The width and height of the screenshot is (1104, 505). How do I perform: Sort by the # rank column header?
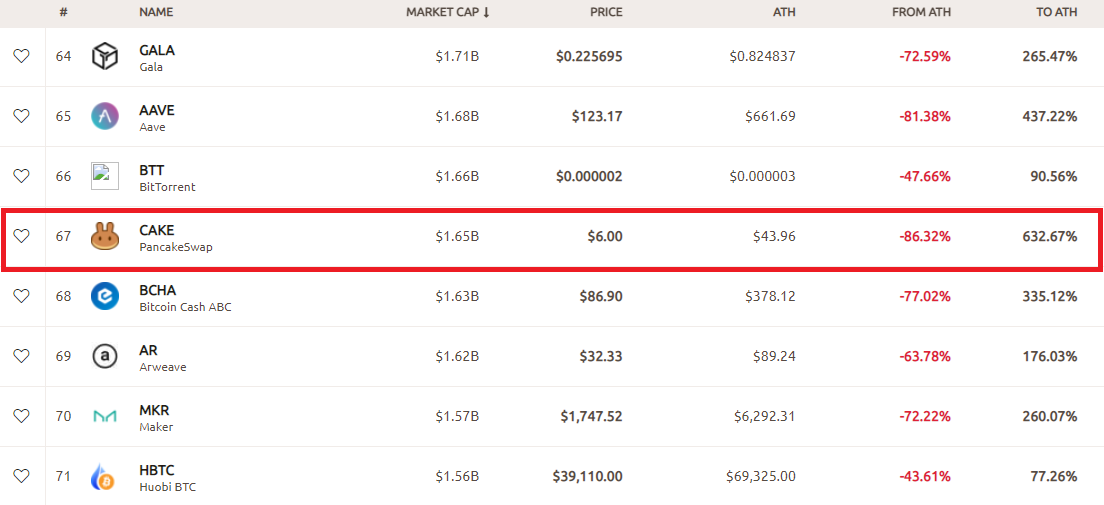[x=63, y=13]
